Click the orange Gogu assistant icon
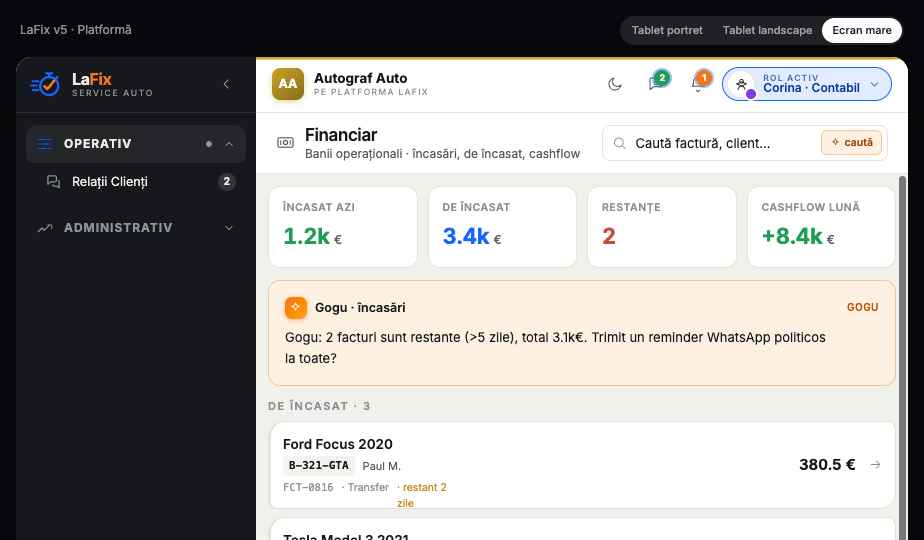924x540 pixels. pos(296,307)
